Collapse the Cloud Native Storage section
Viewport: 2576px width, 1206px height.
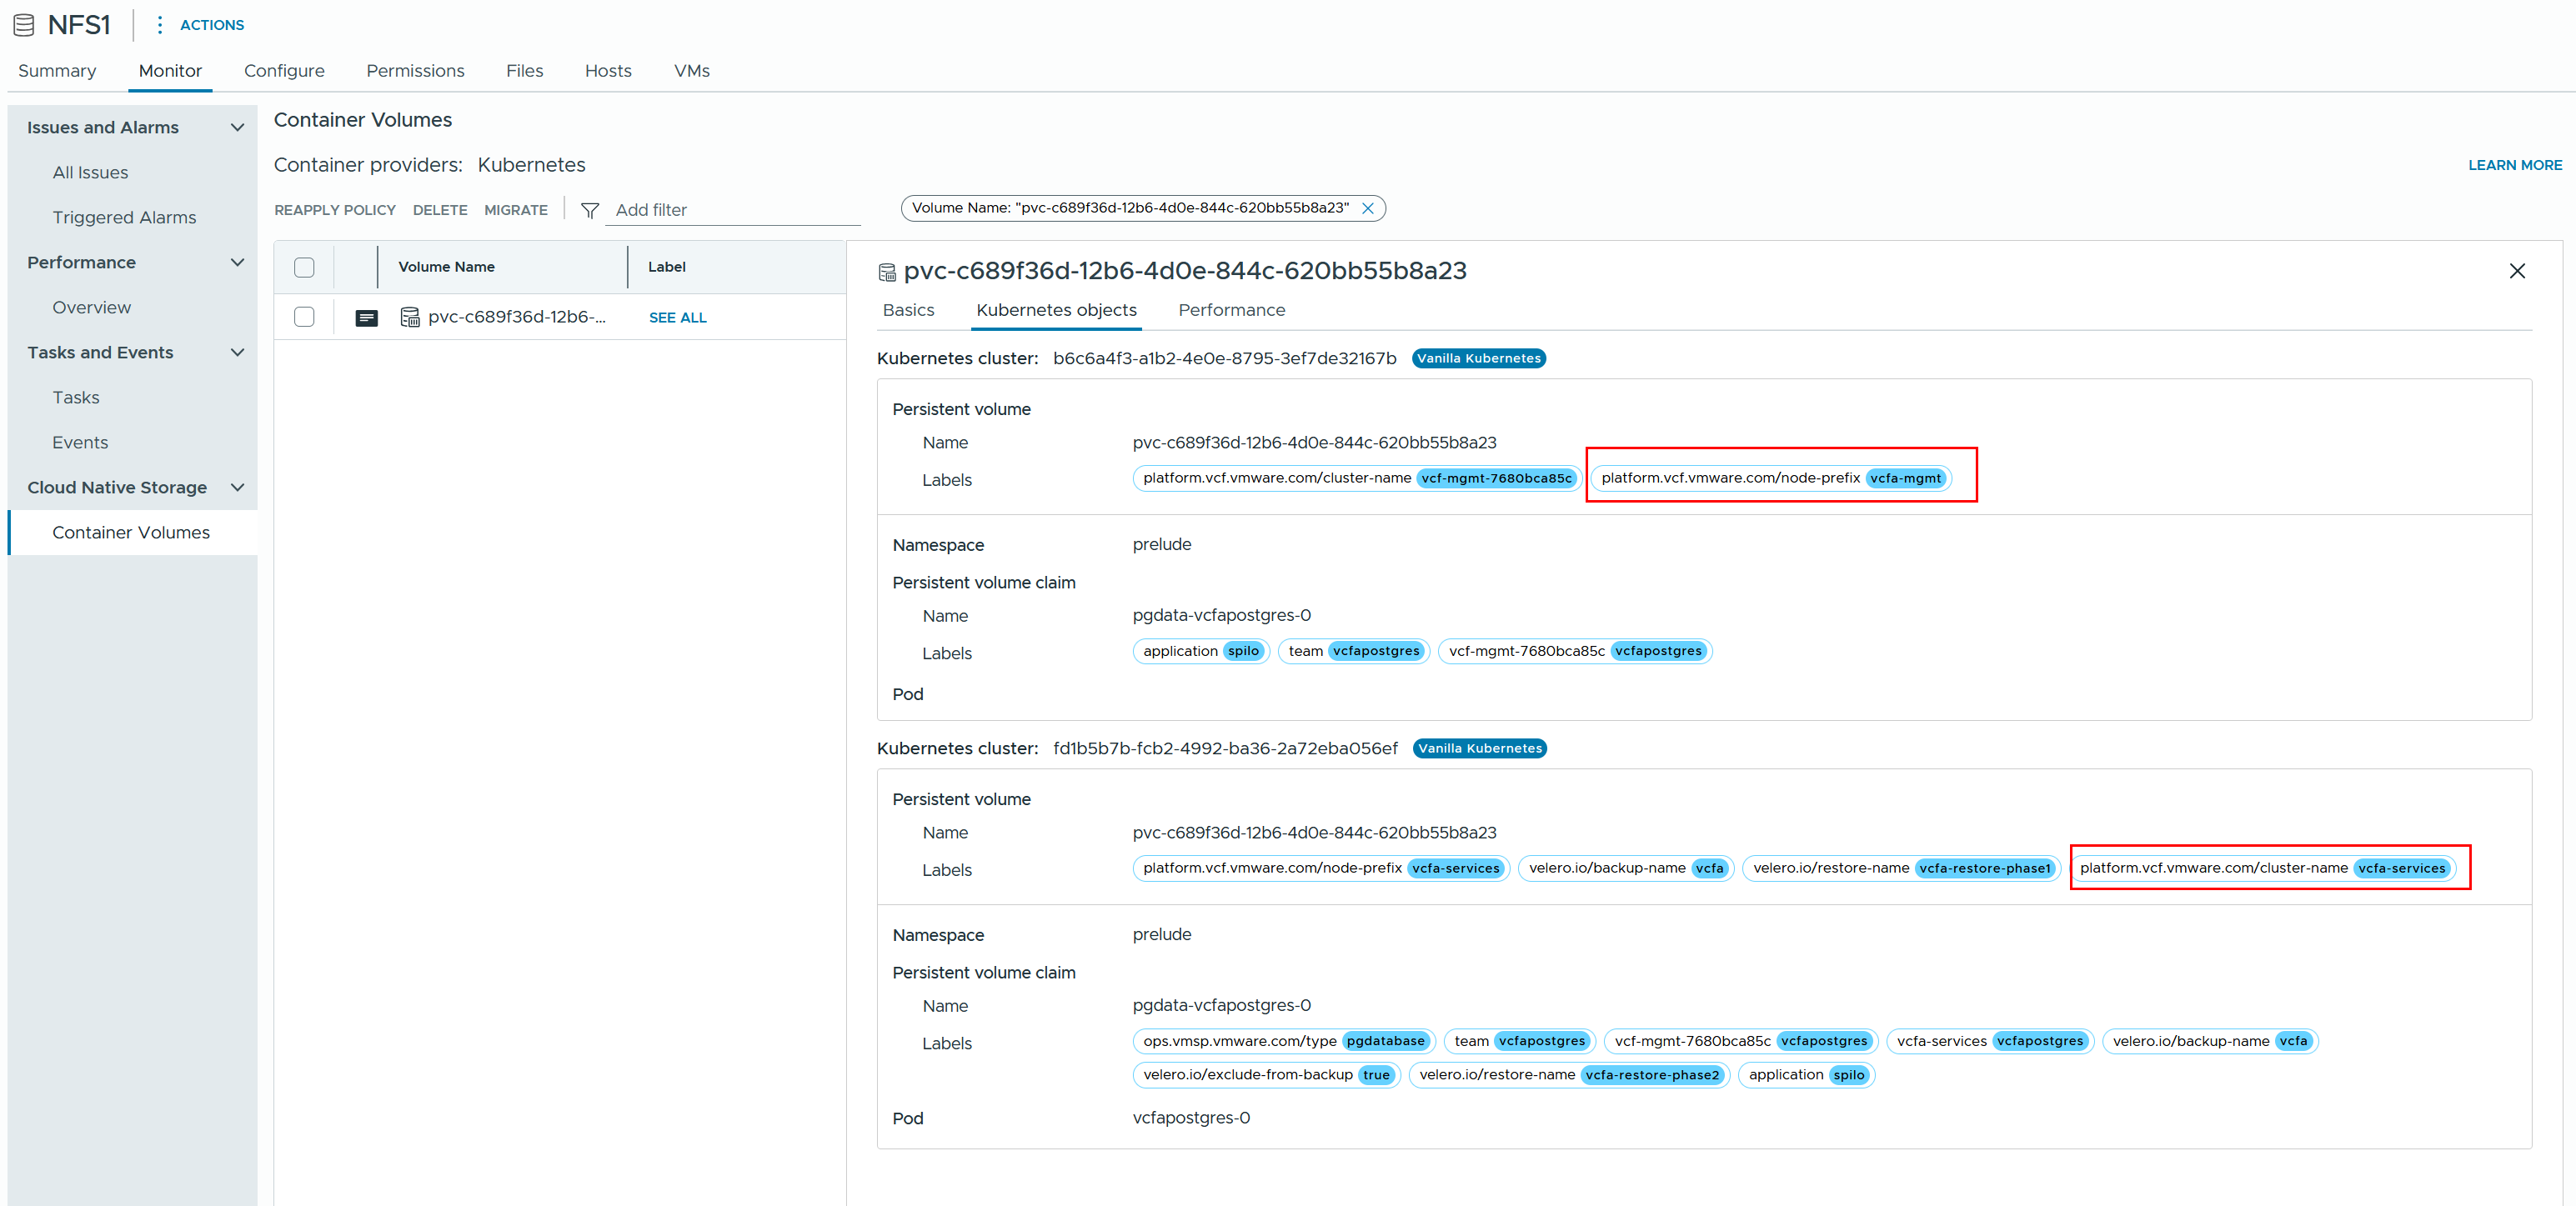(x=237, y=487)
